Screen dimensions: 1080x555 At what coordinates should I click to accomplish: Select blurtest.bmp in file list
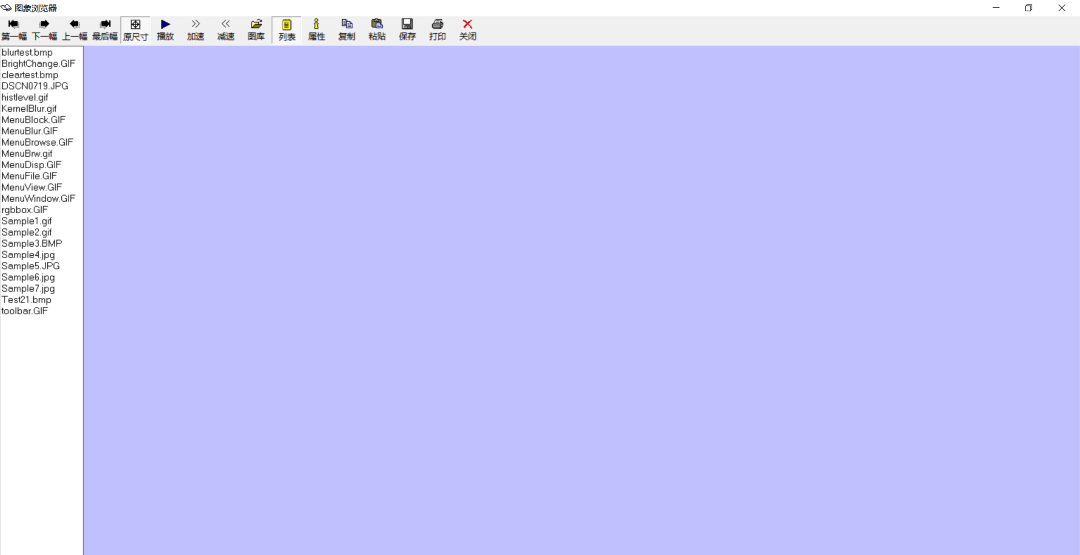27,52
